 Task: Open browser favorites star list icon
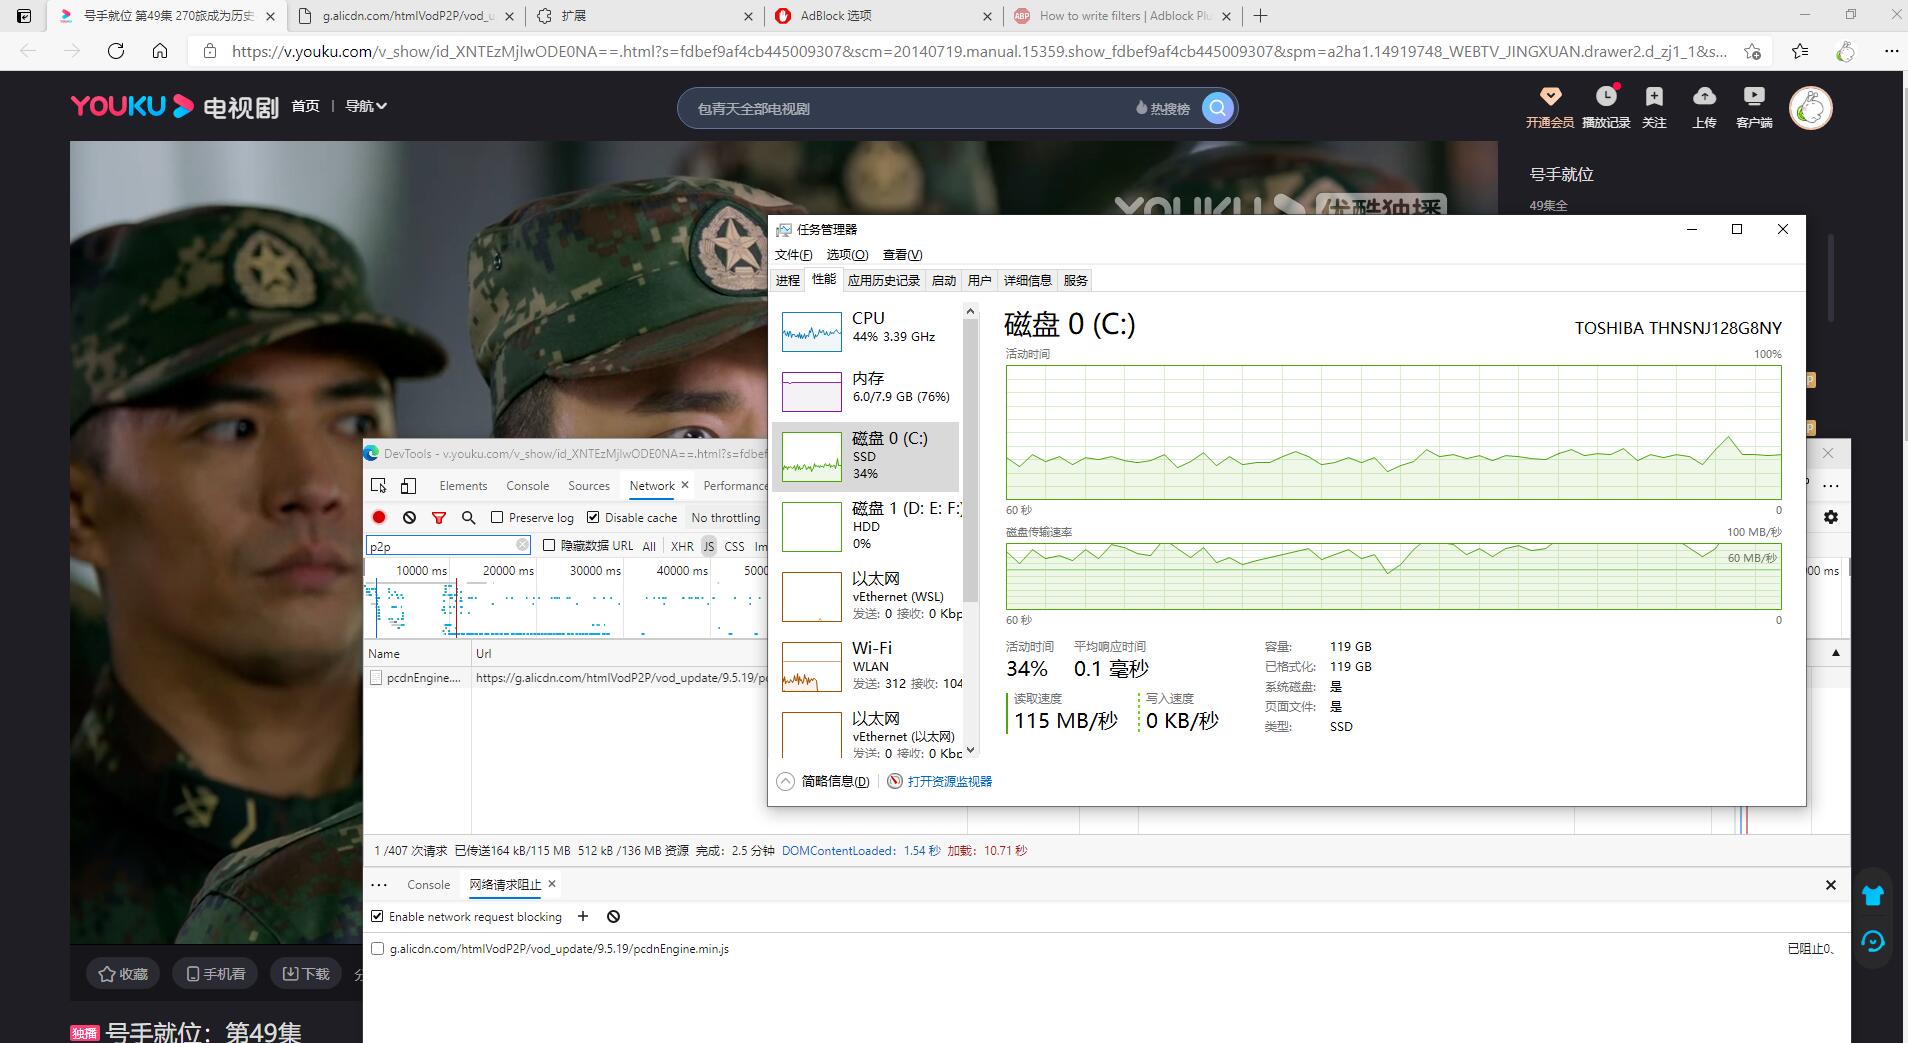1800,51
